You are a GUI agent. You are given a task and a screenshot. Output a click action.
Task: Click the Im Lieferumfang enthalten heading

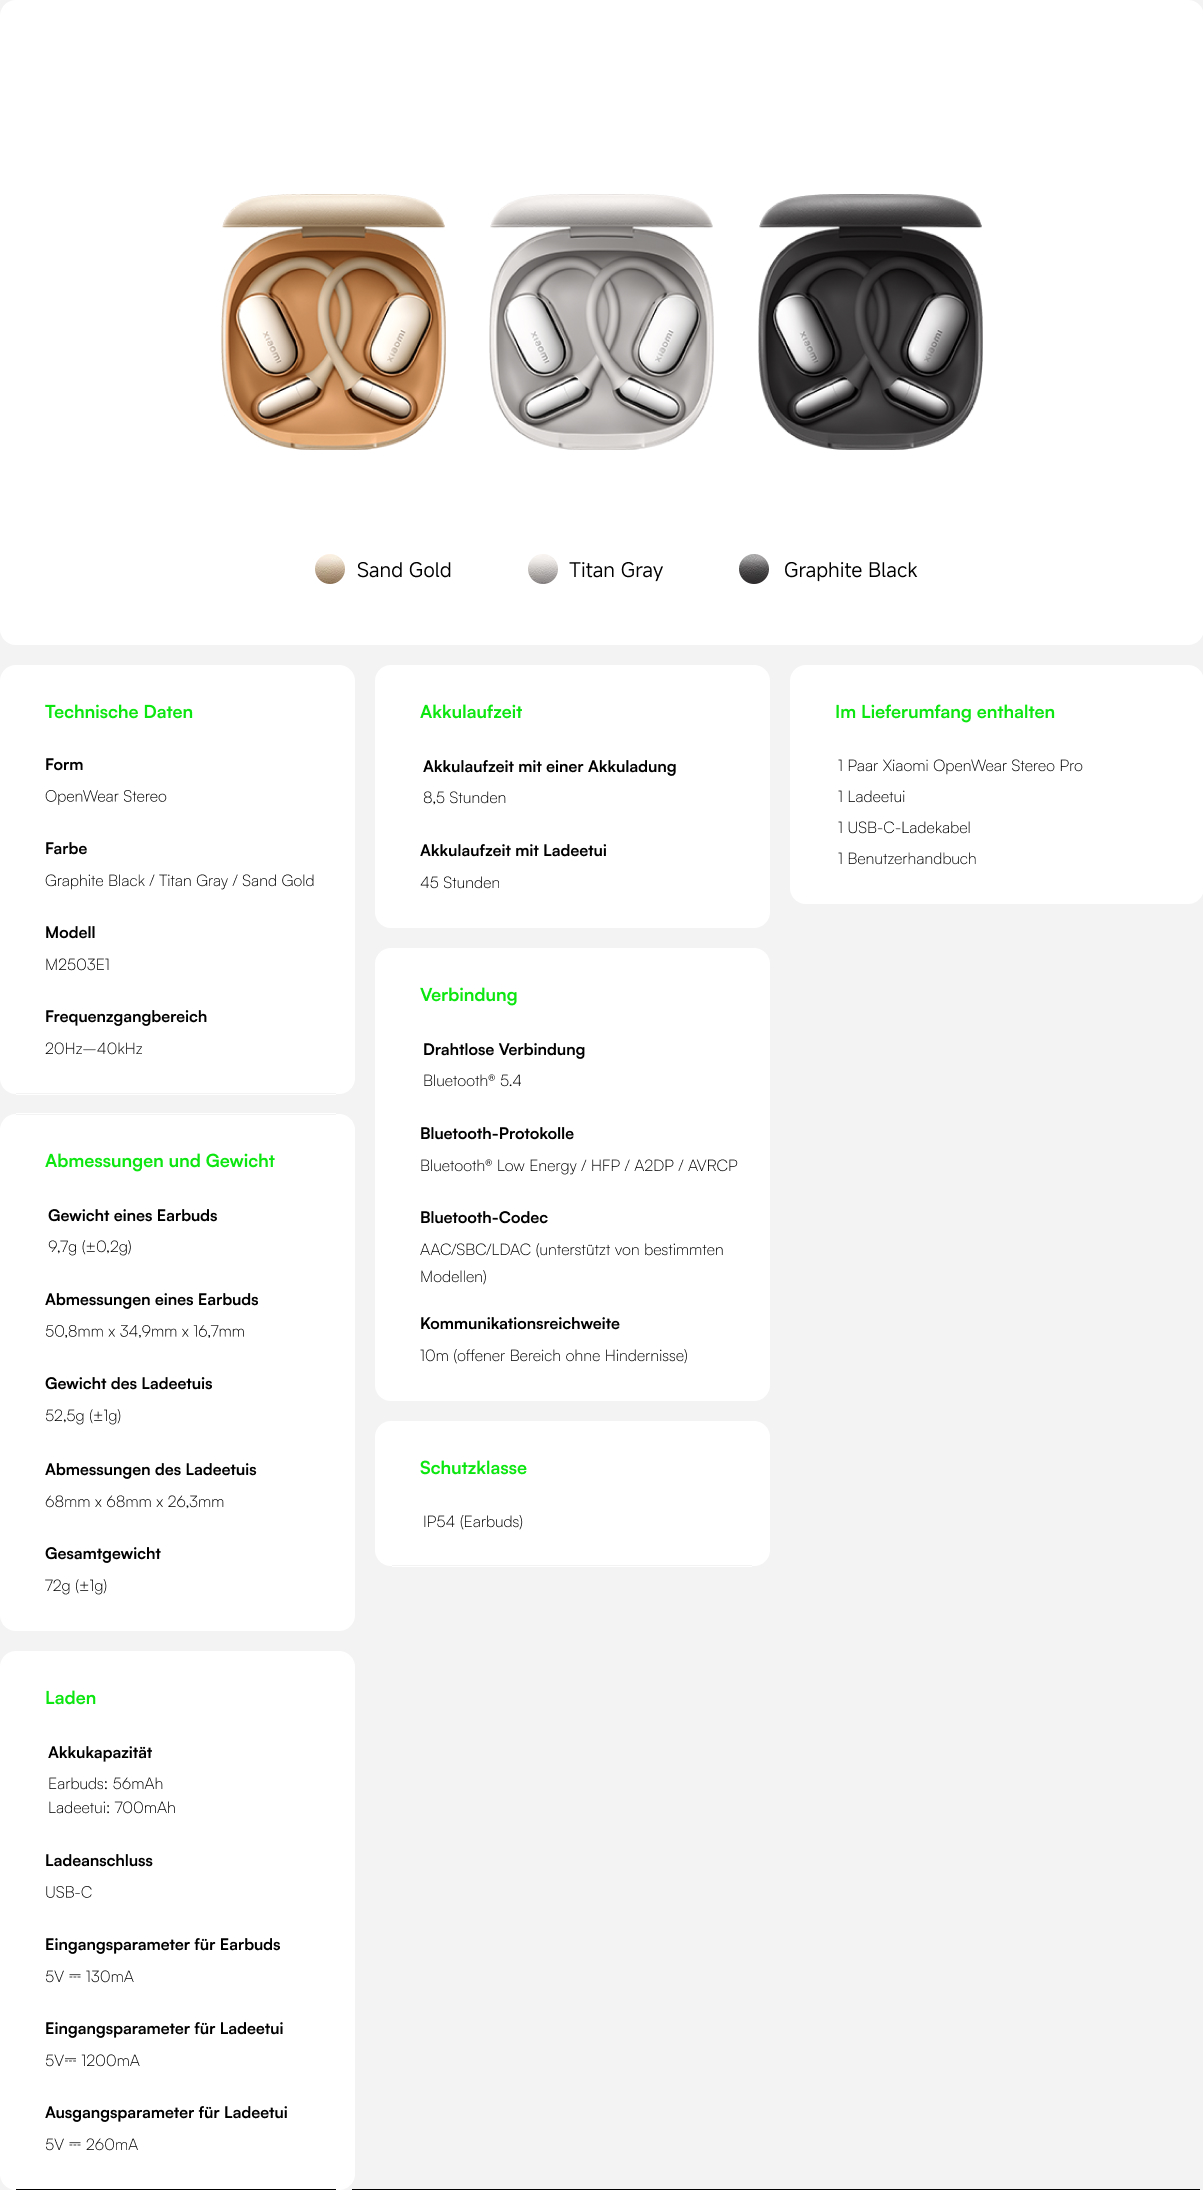[x=945, y=712]
